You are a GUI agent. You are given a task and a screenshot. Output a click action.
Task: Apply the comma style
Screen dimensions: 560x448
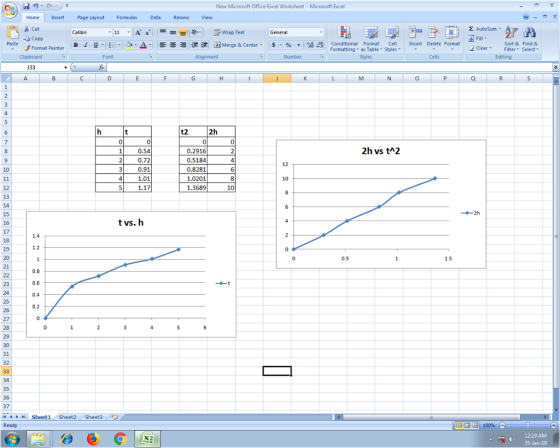click(x=299, y=45)
